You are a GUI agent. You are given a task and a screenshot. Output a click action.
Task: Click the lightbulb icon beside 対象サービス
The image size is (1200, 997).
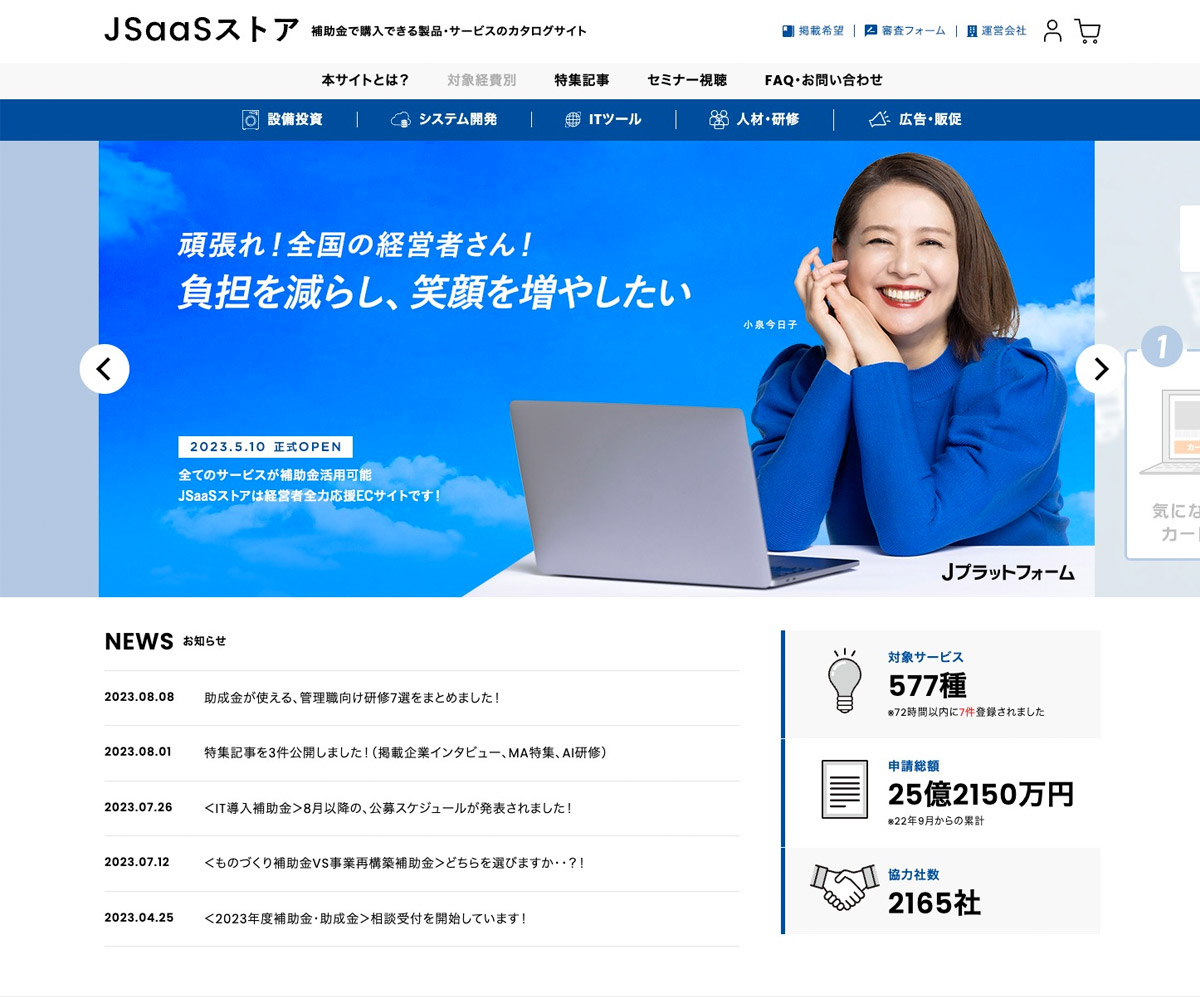845,681
